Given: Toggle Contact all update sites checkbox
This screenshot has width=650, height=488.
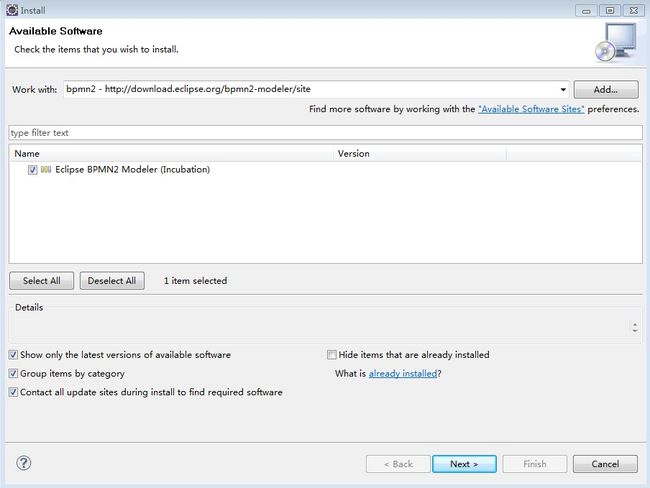Looking at the screenshot, I should [x=13, y=392].
